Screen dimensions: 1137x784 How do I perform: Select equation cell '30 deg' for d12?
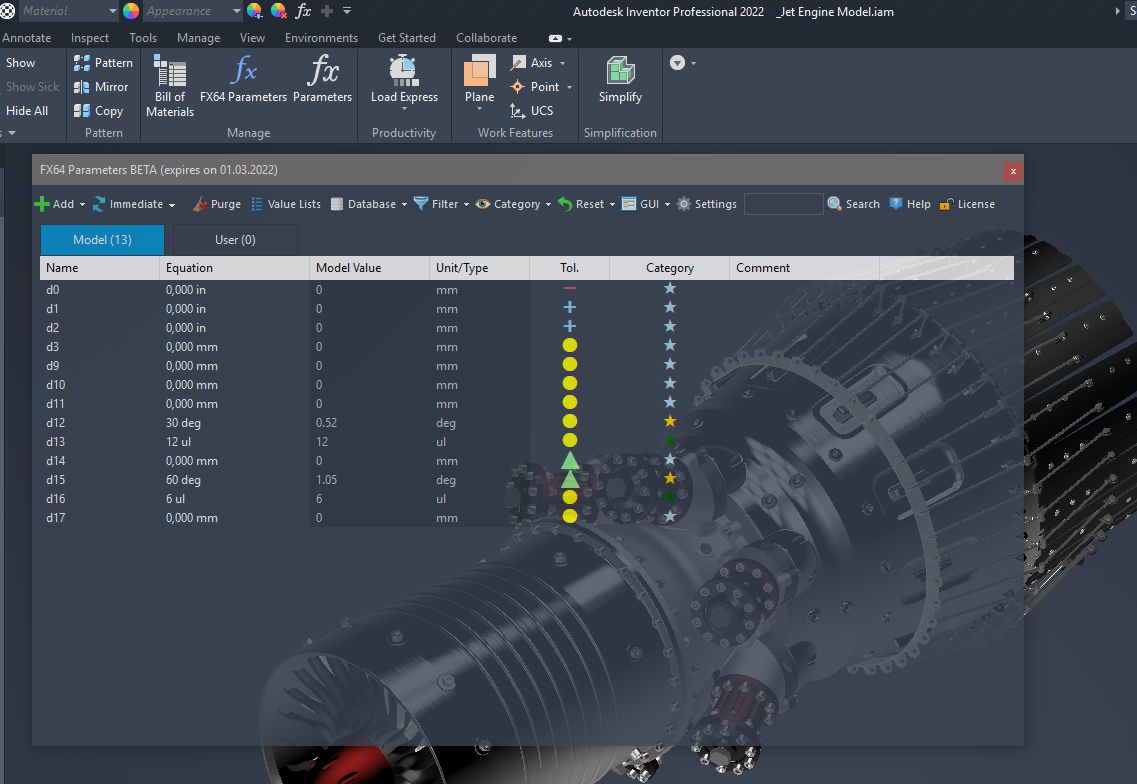(x=183, y=423)
